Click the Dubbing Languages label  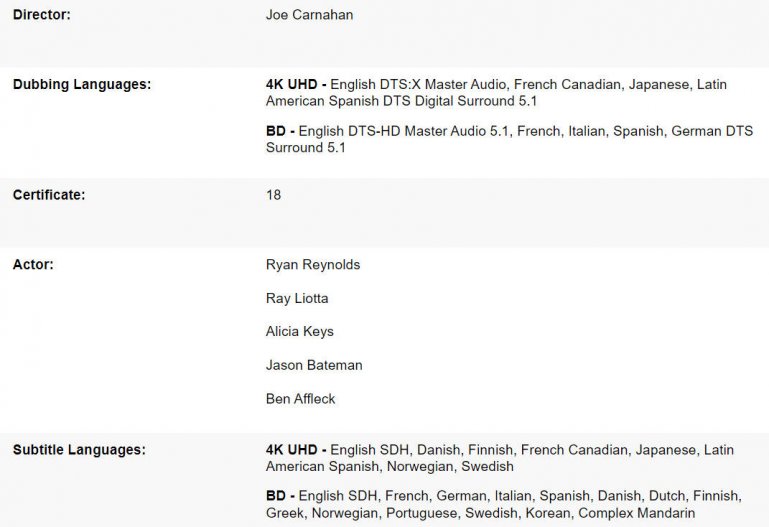(82, 84)
